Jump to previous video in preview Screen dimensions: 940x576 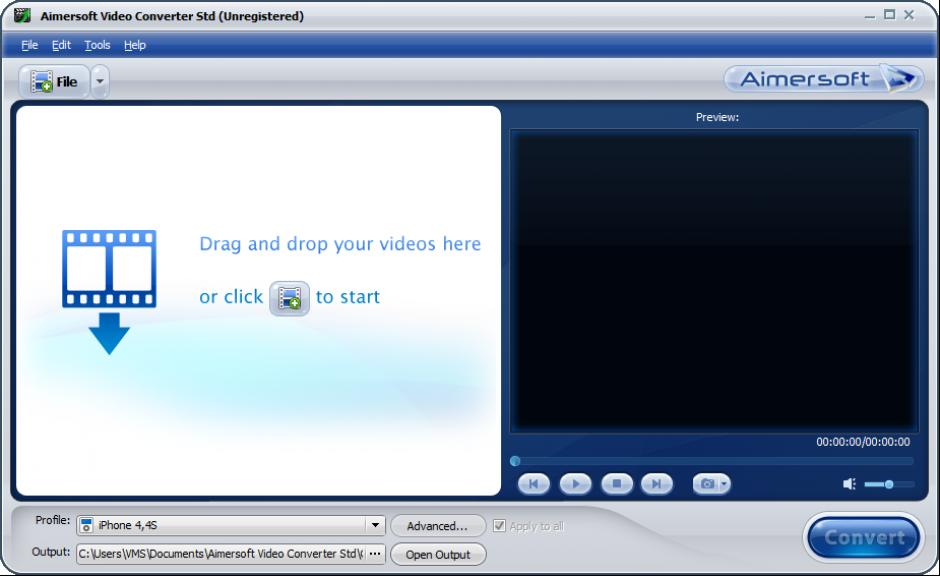click(x=534, y=484)
